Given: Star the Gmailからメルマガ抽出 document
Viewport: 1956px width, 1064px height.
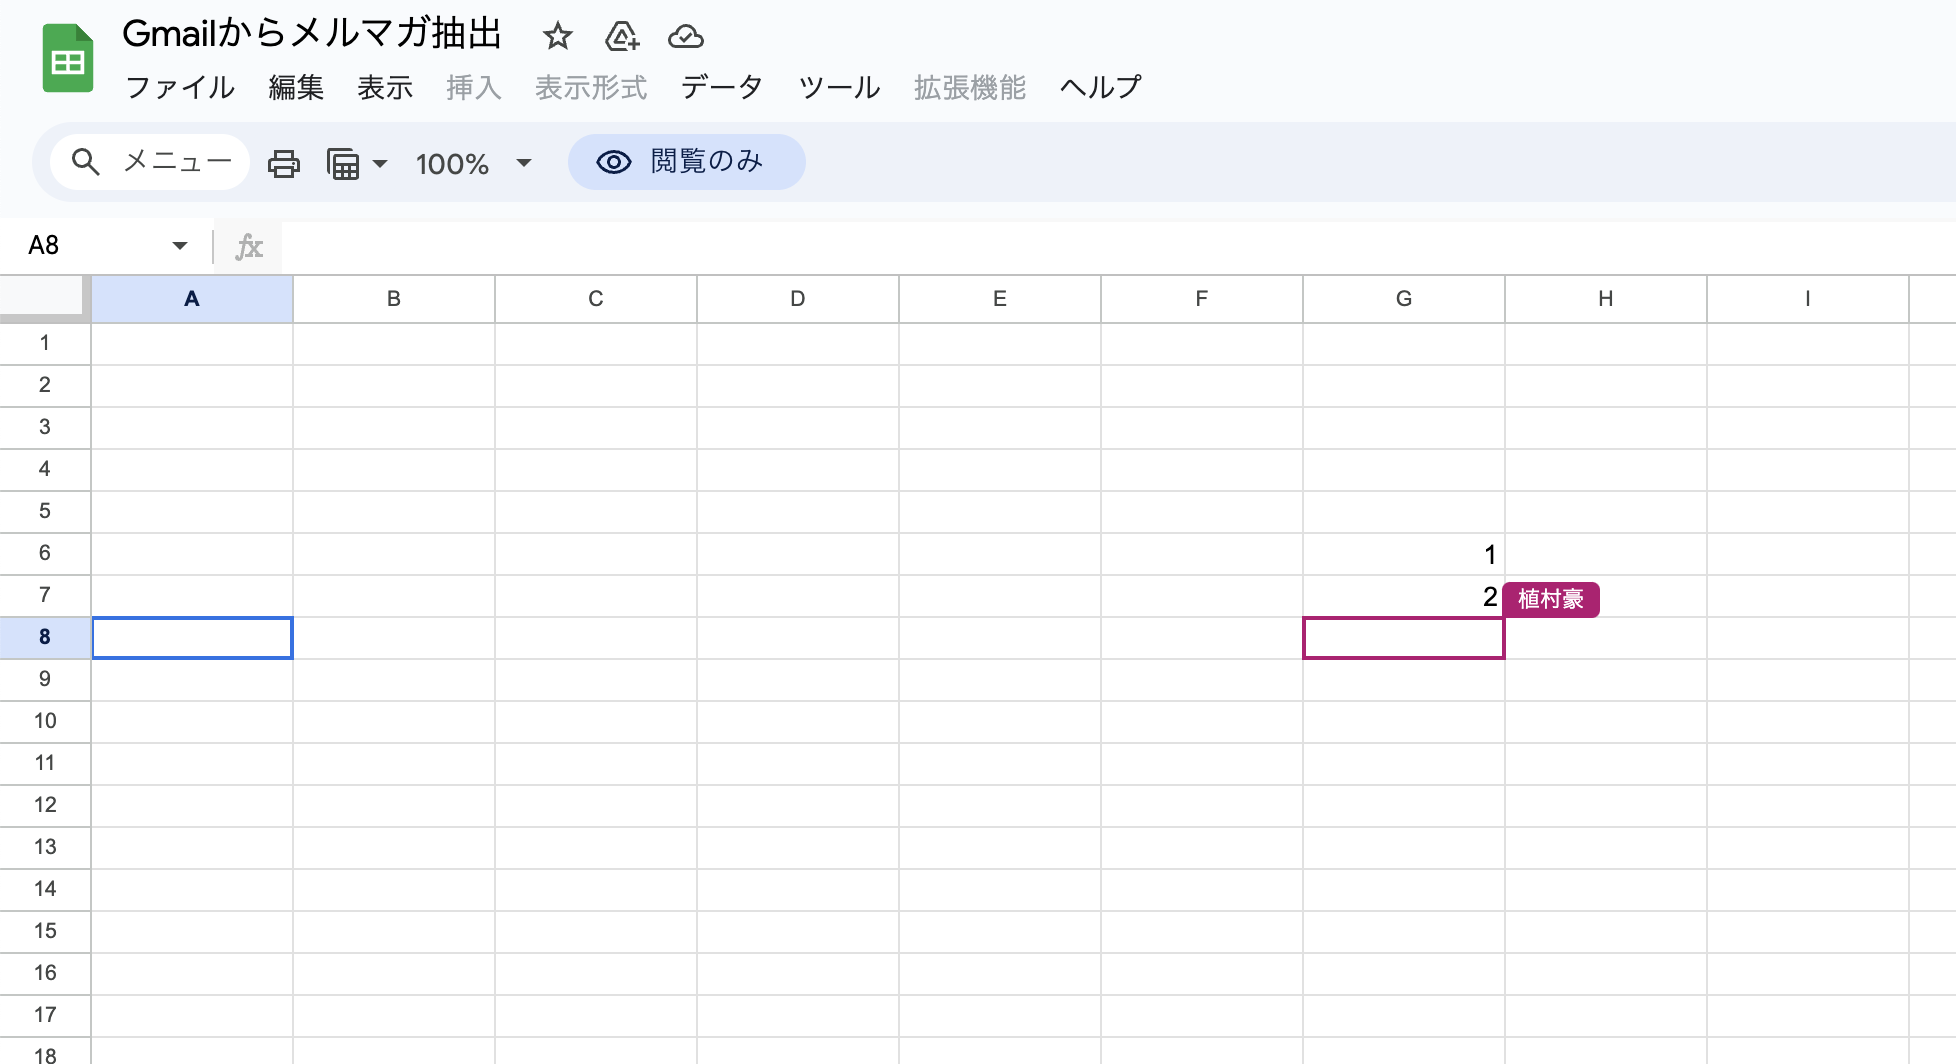Looking at the screenshot, I should pyautogui.click(x=557, y=37).
